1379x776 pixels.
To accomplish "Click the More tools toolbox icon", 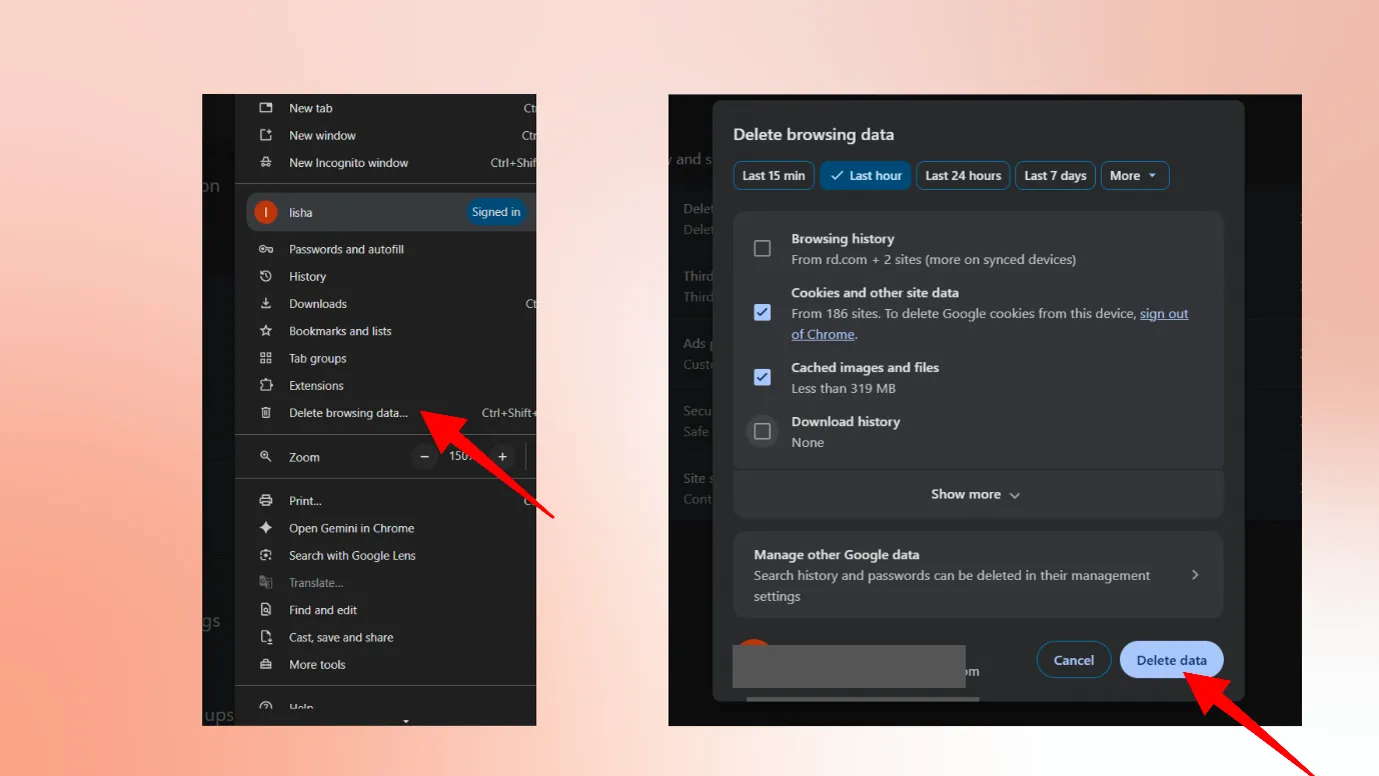I will click(x=266, y=664).
